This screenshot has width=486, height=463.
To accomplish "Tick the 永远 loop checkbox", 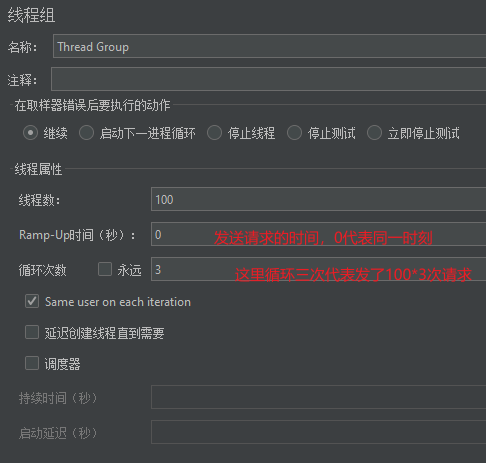I will point(105,269).
